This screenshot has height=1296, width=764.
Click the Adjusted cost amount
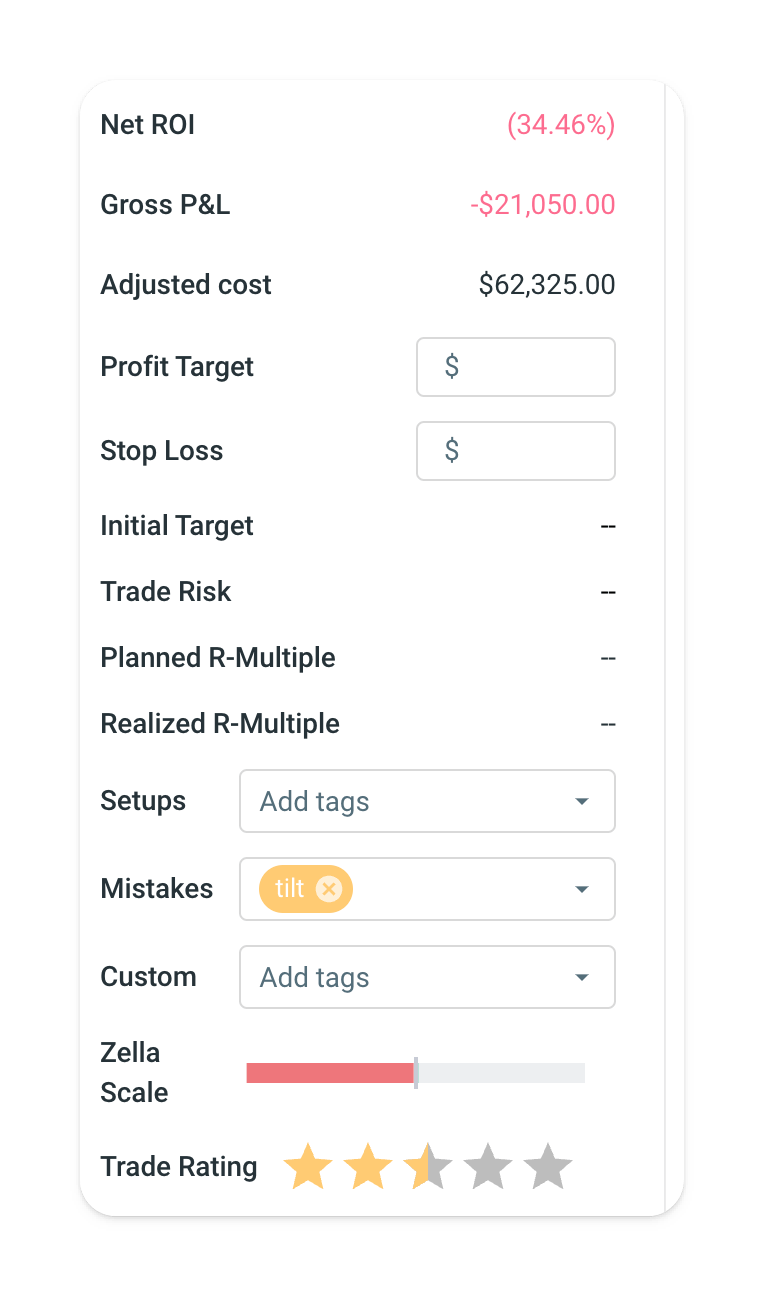(547, 285)
